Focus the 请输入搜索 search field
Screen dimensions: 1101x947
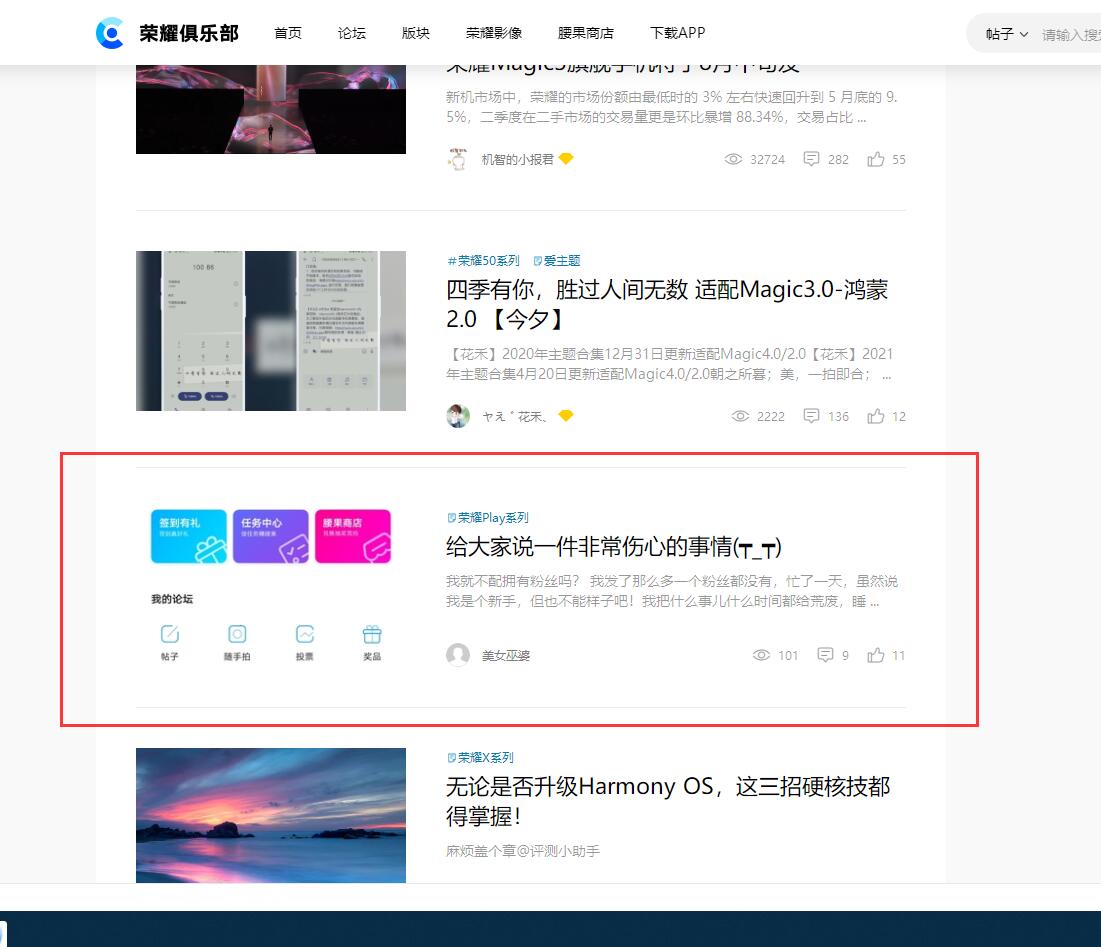coord(1071,34)
